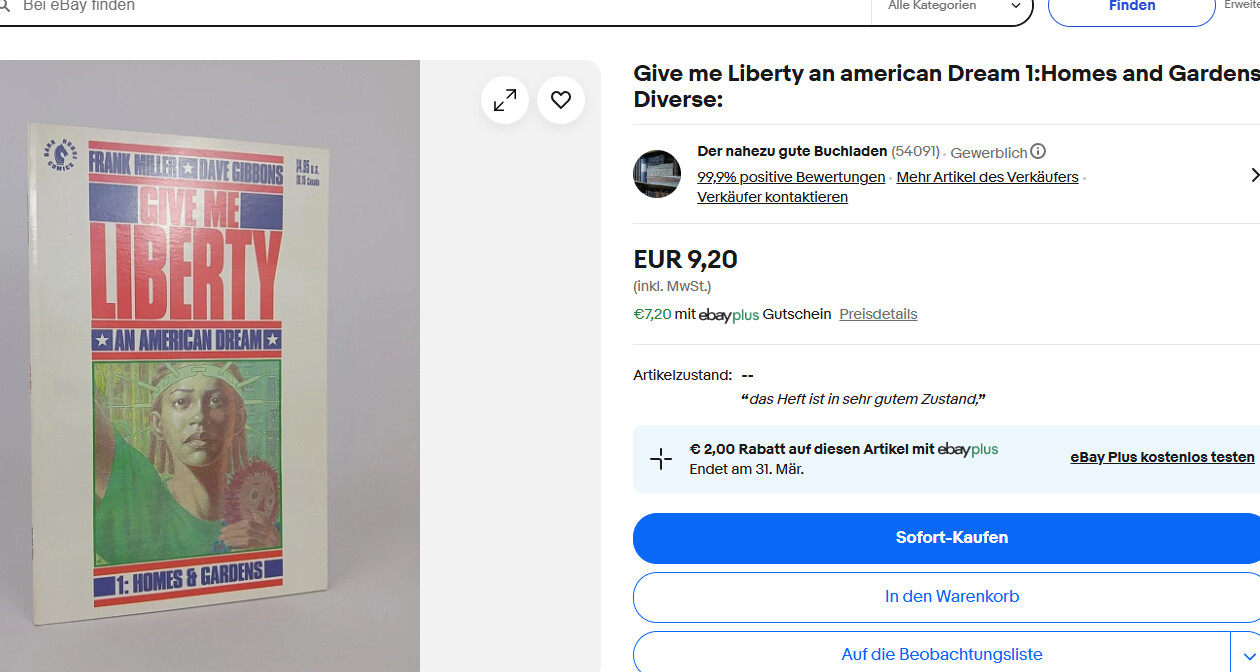Open seller details chevron arrow

tap(1254, 175)
